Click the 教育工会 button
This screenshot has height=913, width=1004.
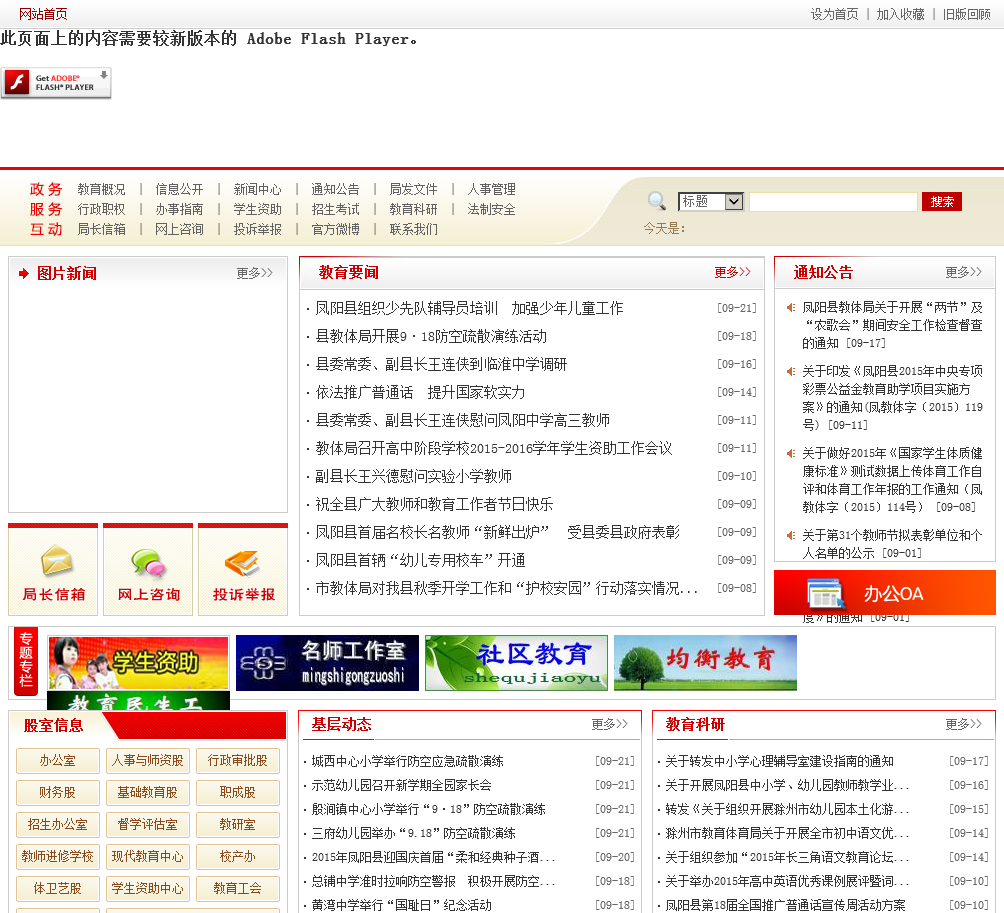point(238,889)
